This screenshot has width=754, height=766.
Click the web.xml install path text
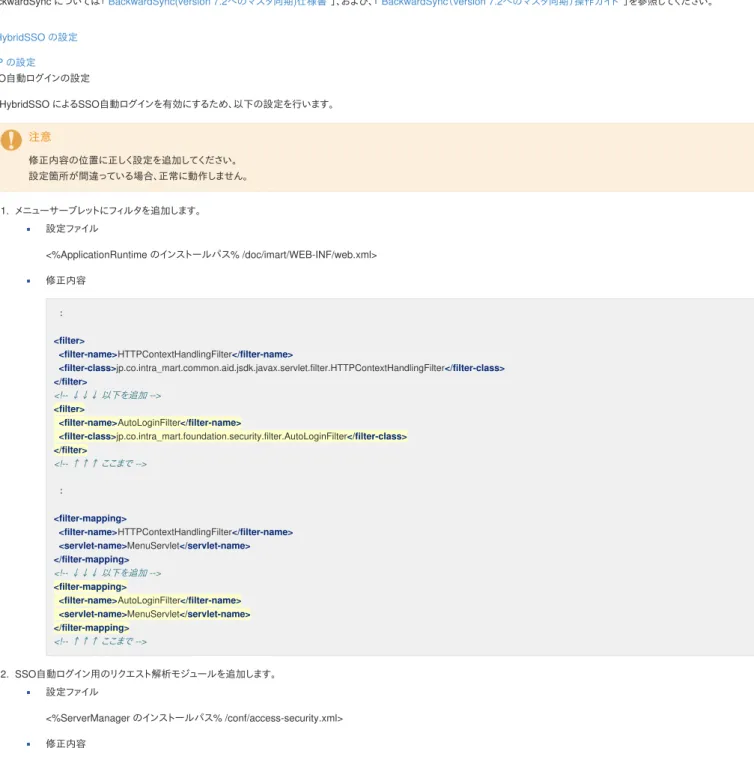211,255
